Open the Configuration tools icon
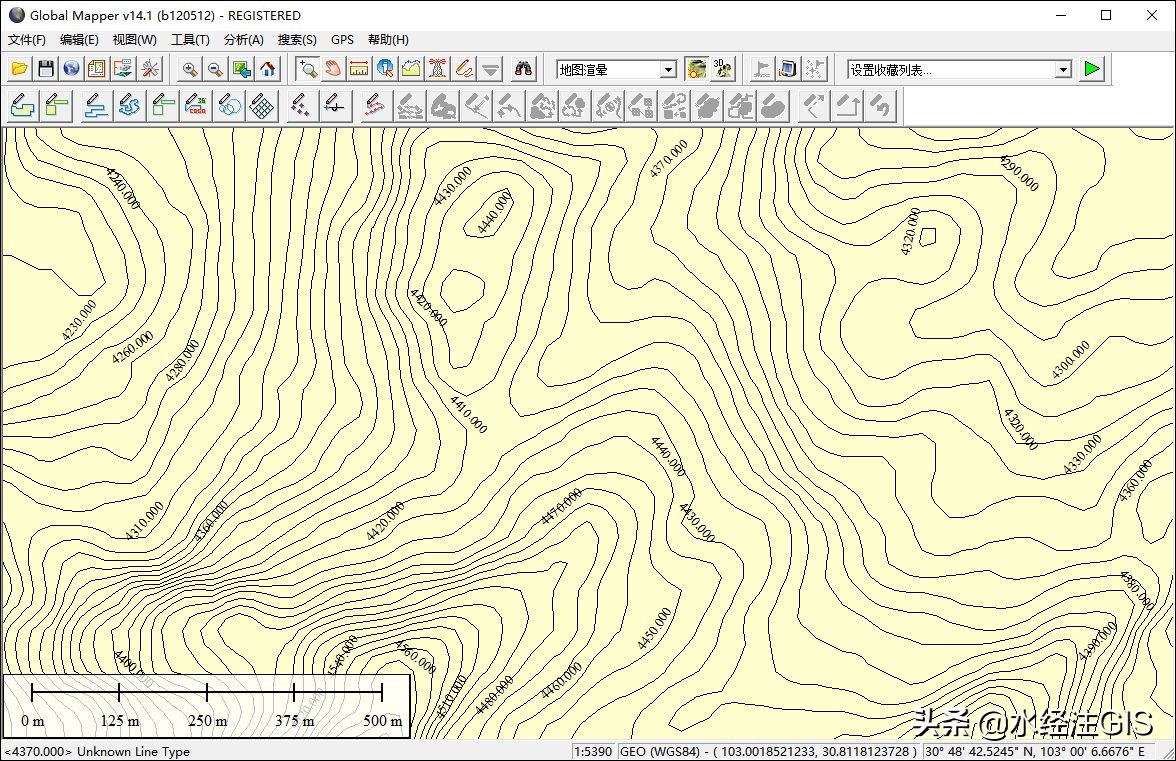Viewport: 1176px width, 761px height. pos(150,69)
